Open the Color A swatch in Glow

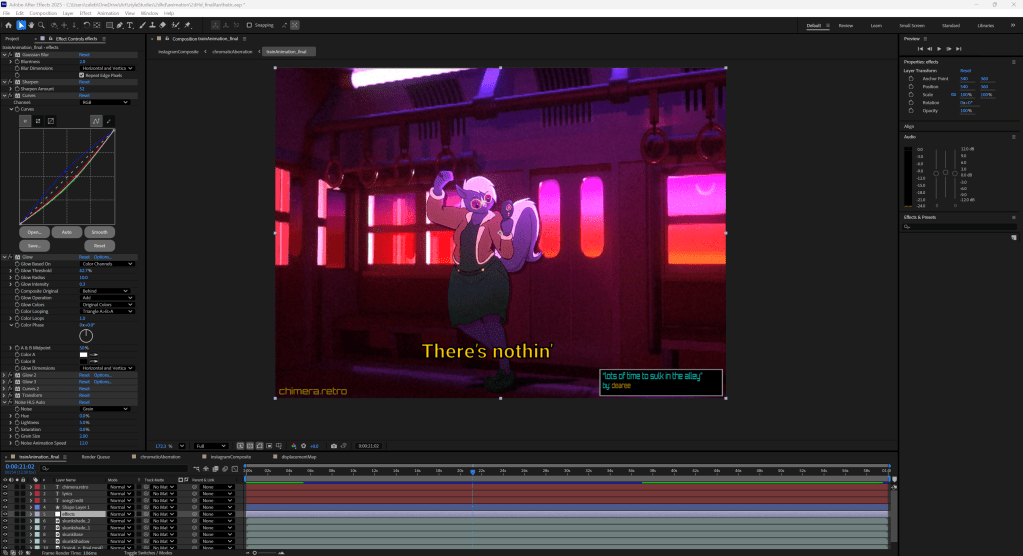pyautogui.click(x=84, y=354)
